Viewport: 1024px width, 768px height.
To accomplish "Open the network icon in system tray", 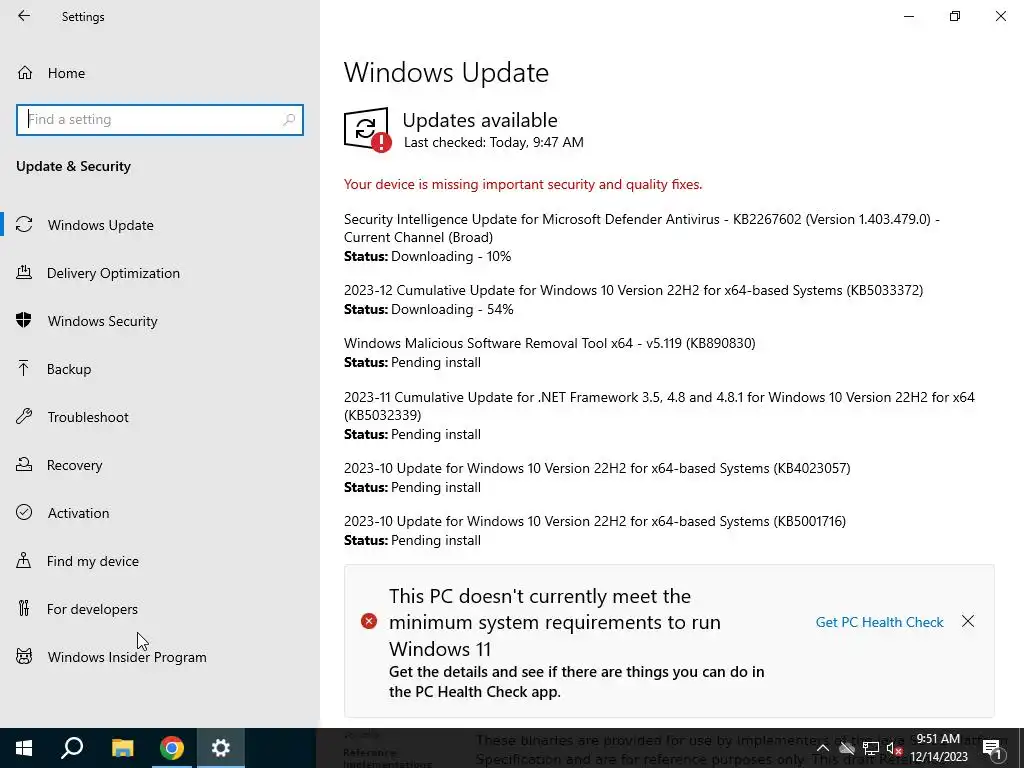I will pos(871,748).
